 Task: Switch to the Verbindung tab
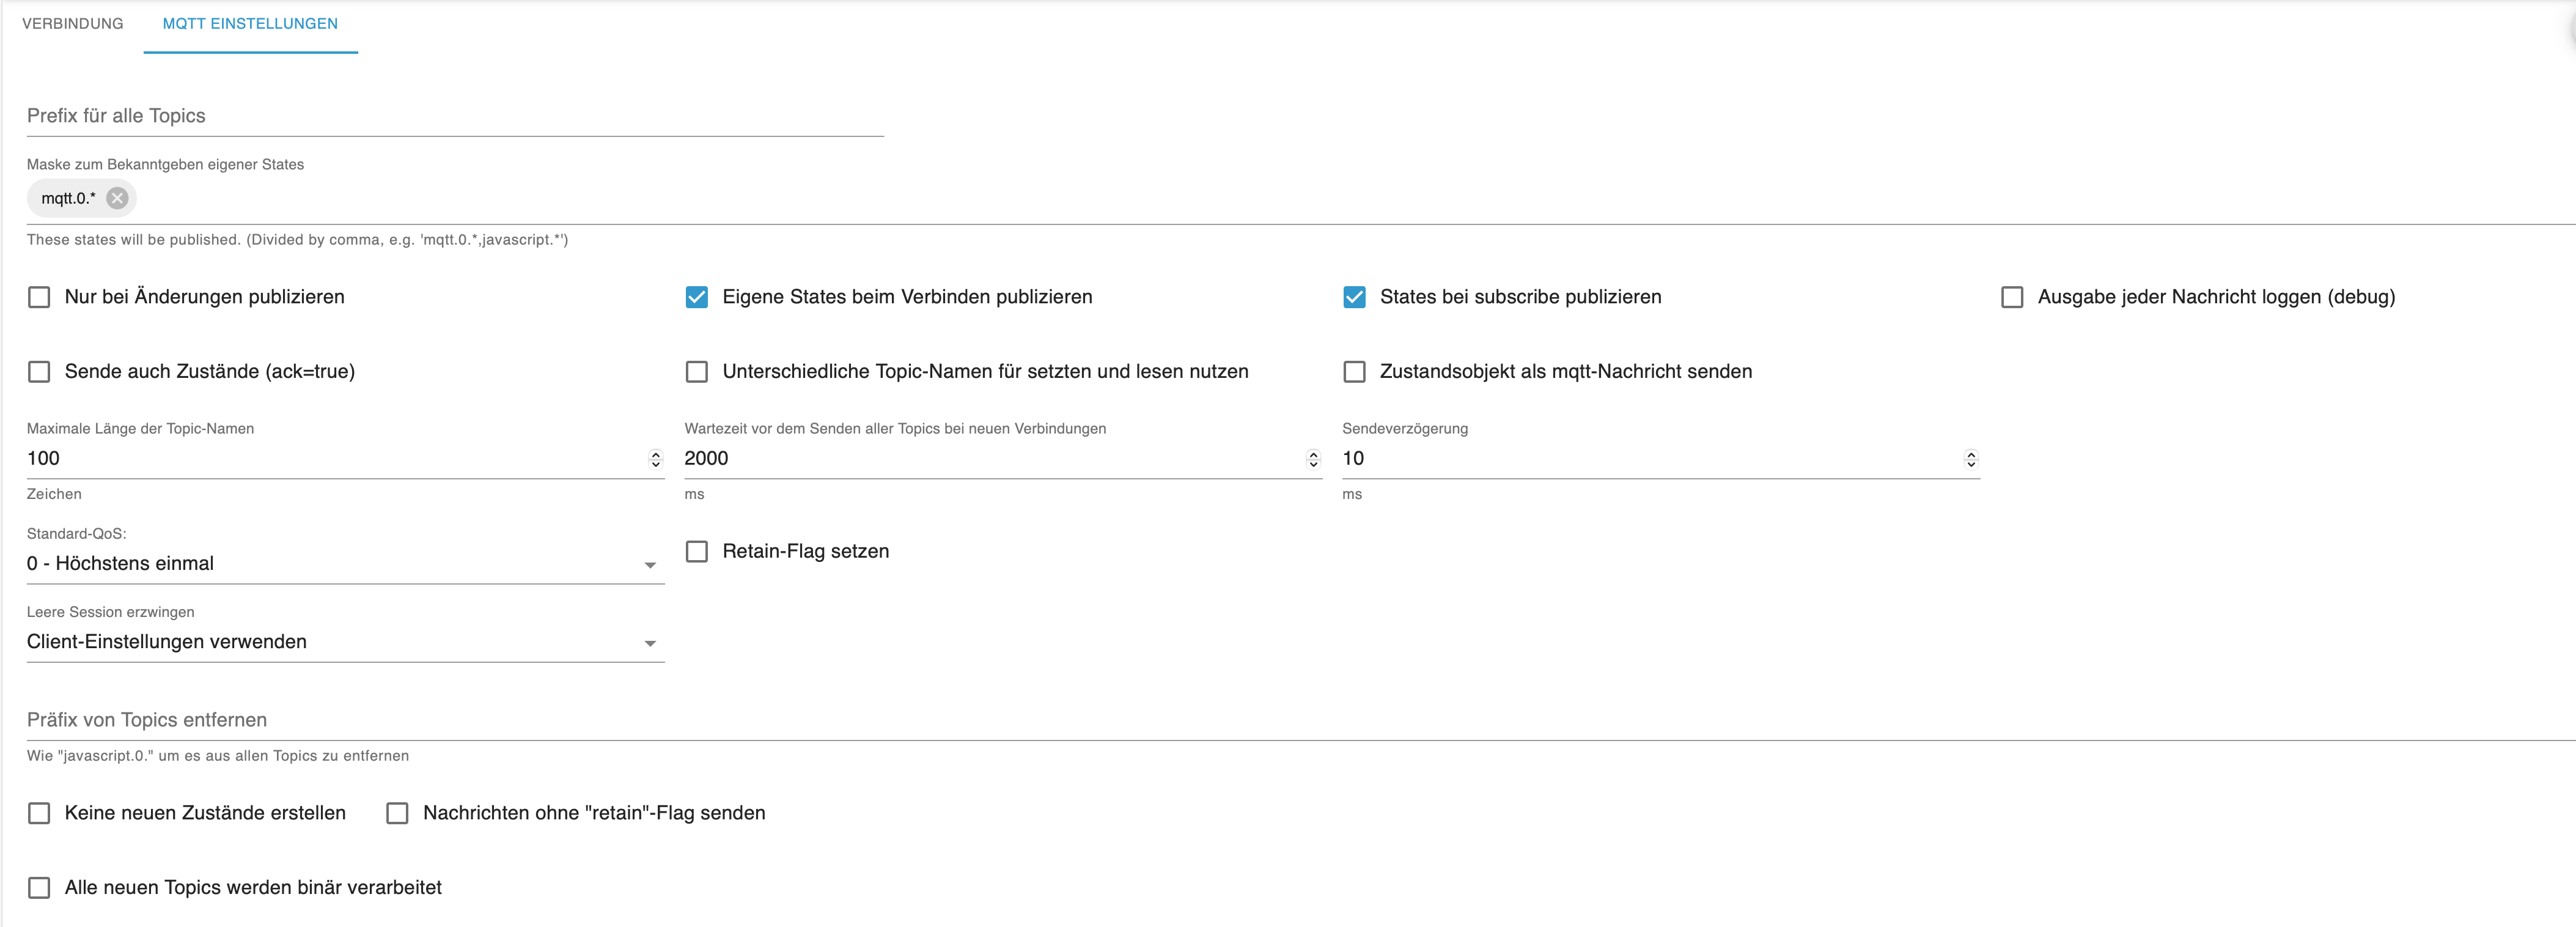point(73,24)
